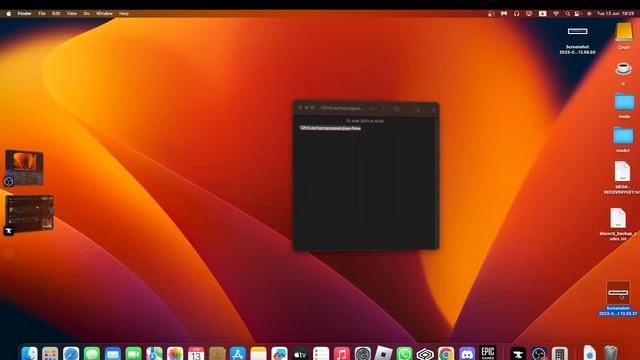Open the yellow Notes app in Dock
The height and width of the screenshot is (360, 640).
click(258, 353)
